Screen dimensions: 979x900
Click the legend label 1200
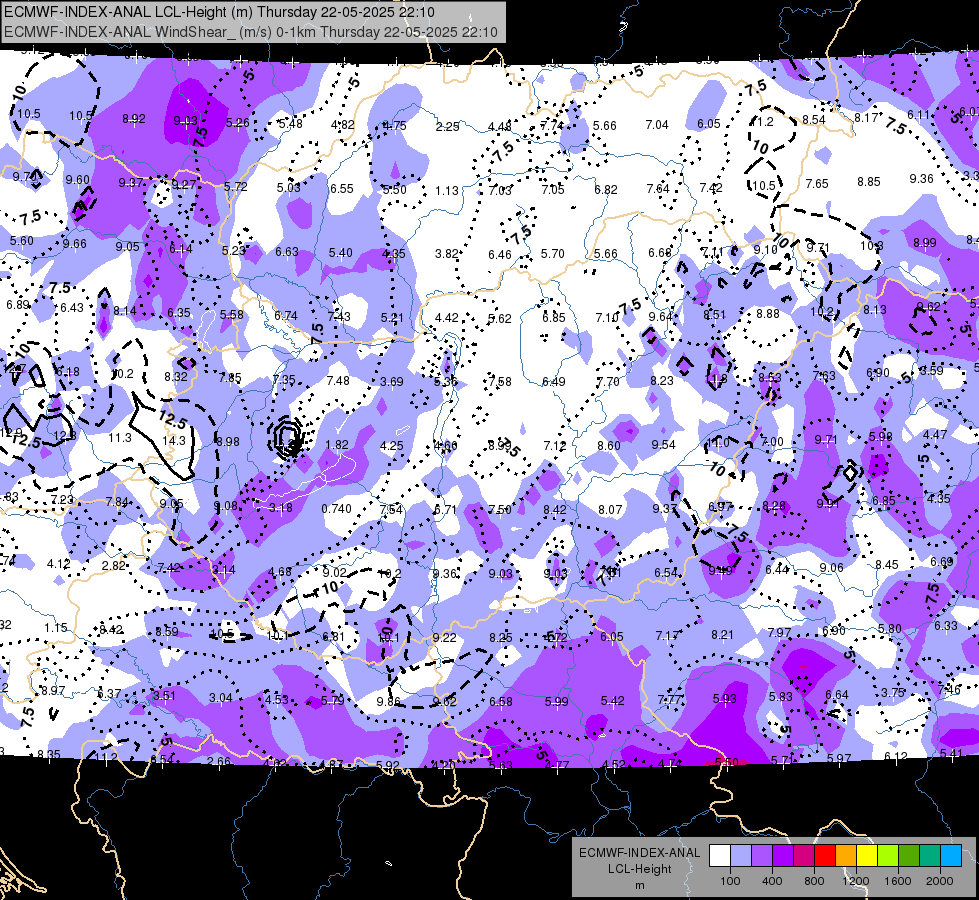tap(855, 881)
